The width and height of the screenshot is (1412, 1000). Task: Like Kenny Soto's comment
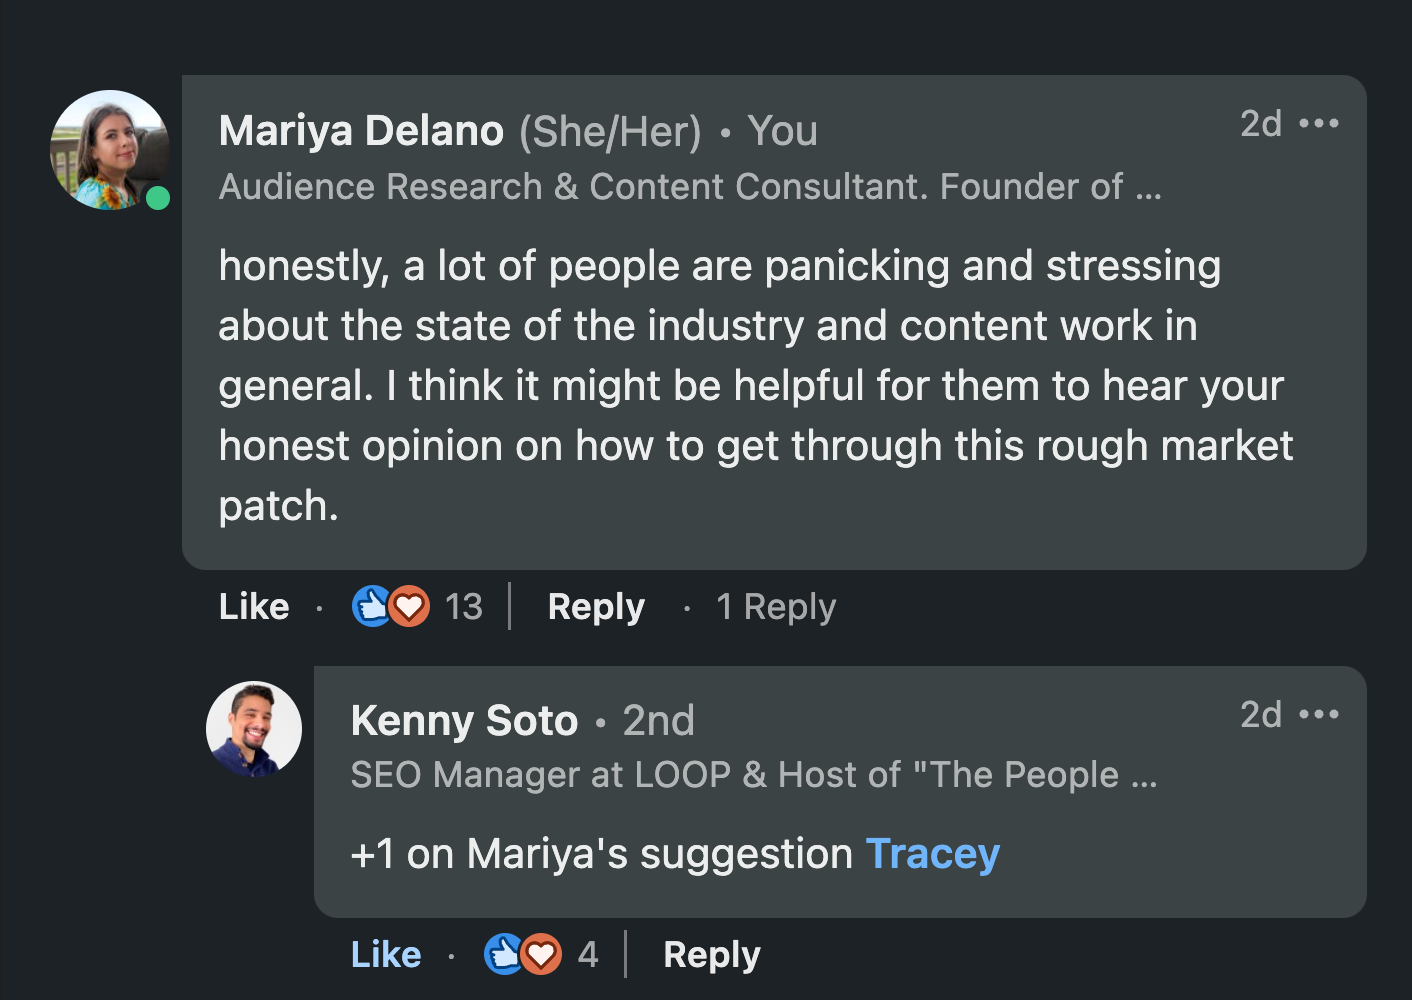[x=385, y=954]
